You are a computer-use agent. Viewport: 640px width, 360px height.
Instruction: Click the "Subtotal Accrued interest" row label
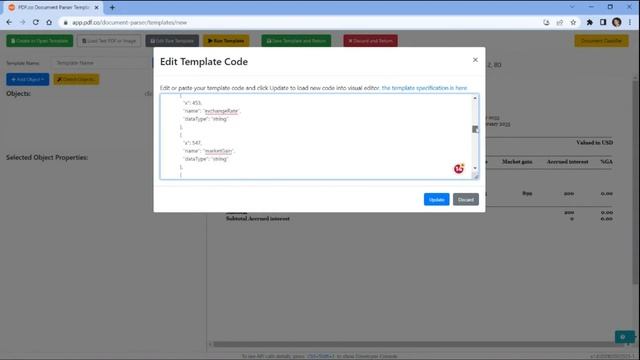pos(258,219)
